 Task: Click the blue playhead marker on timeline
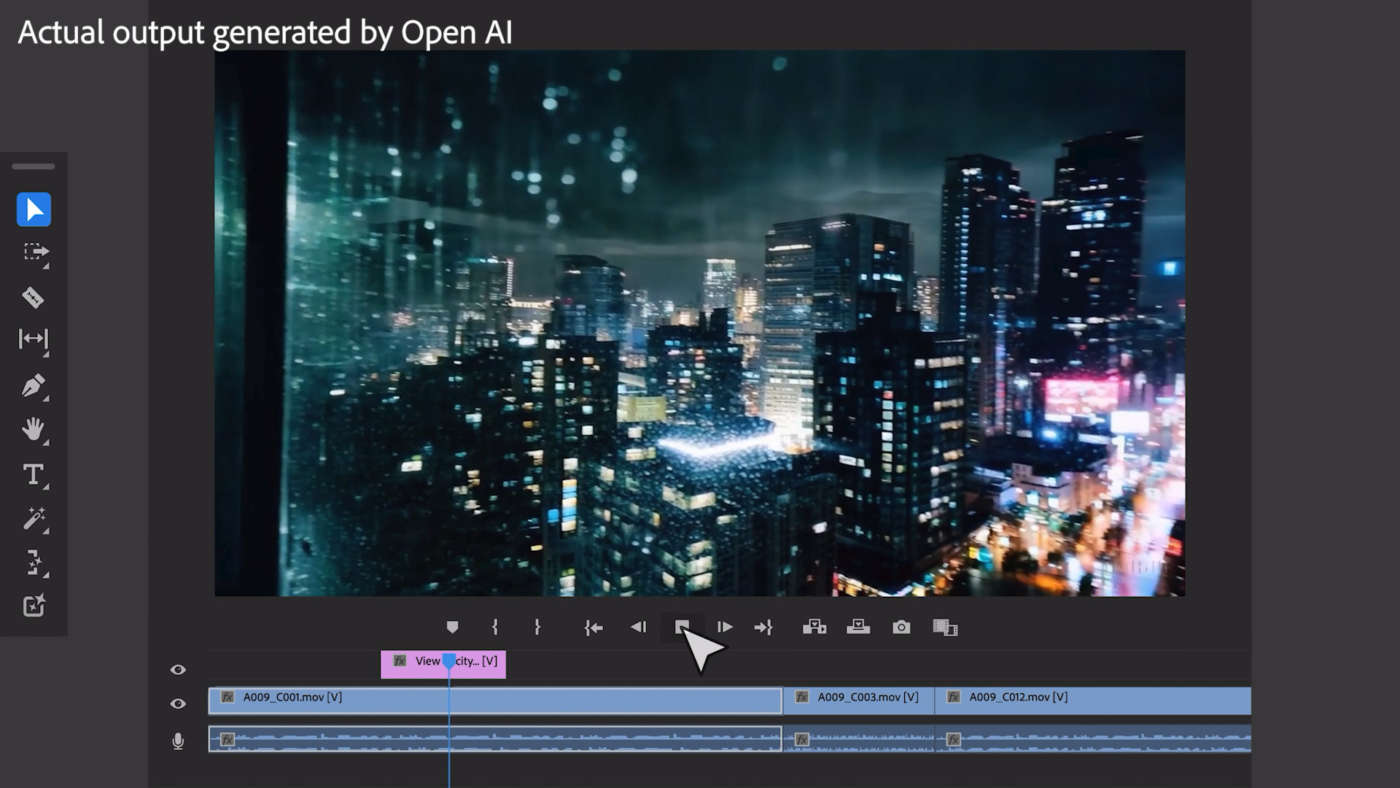(x=449, y=661)
